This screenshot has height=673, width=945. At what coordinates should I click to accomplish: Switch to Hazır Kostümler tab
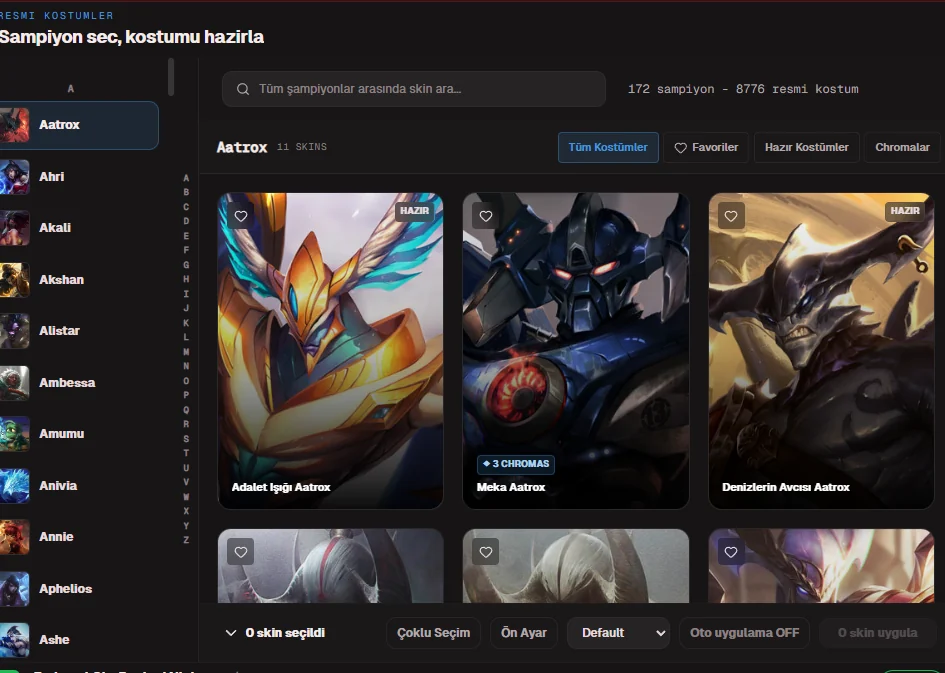[x=806, y=148]
